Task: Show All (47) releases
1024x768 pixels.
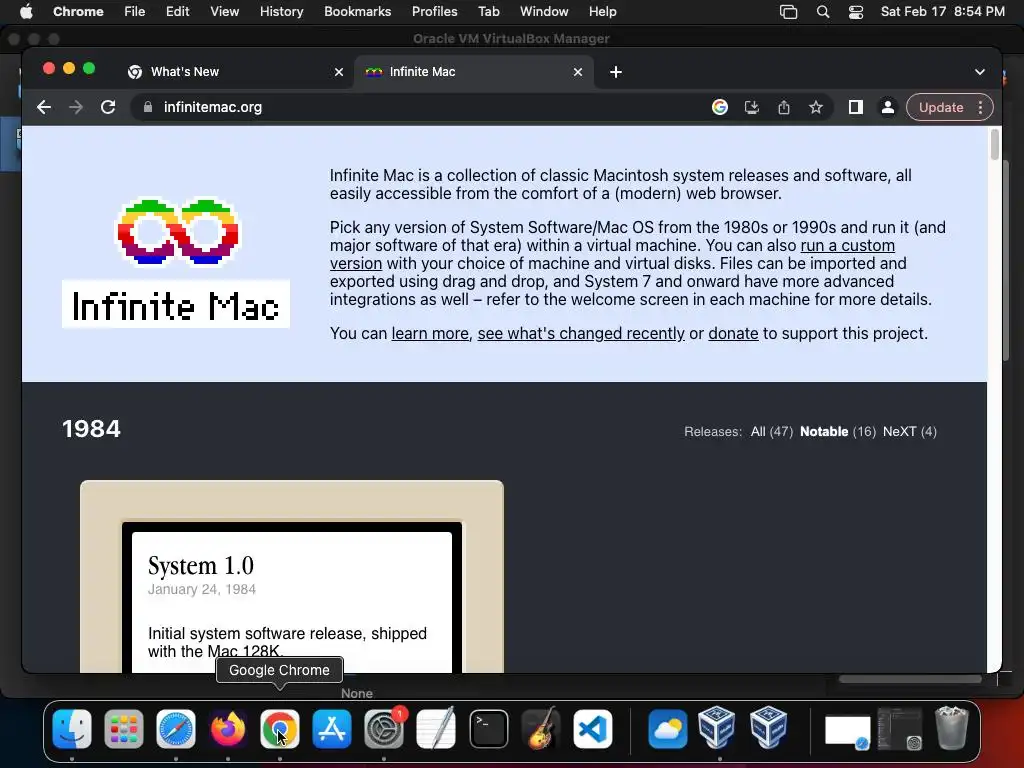Action: pyautogui.click(x=771, y=432)
